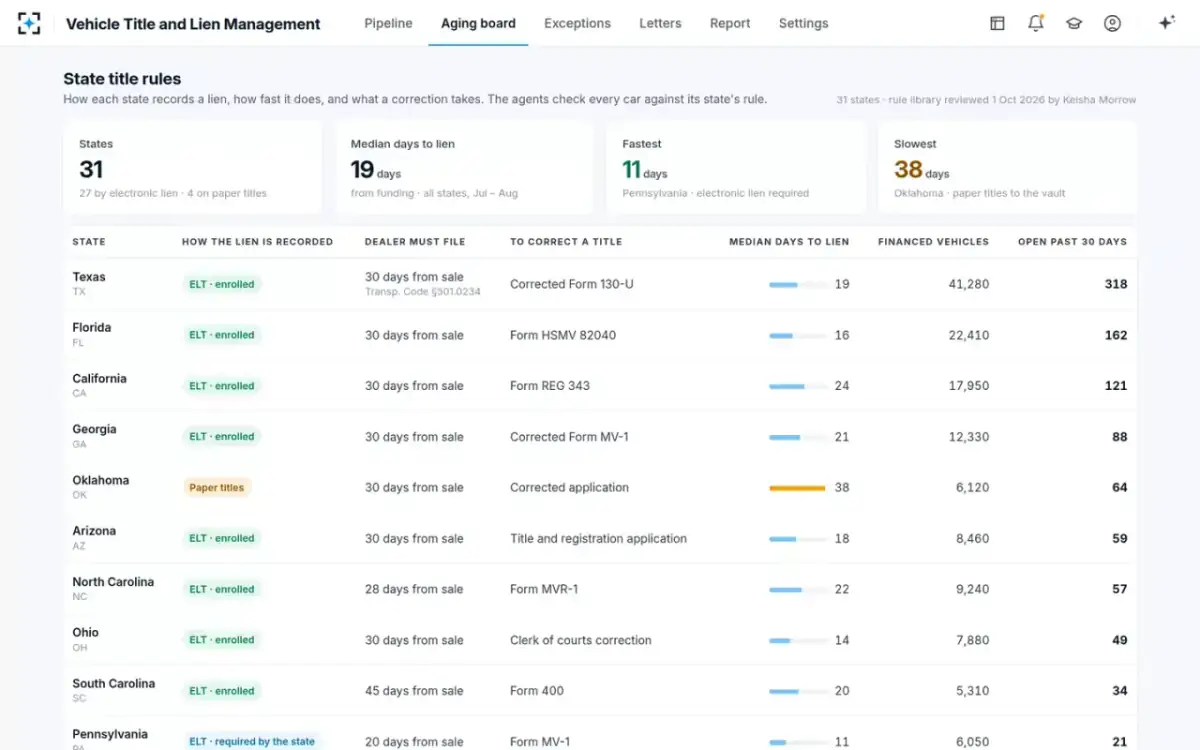View the Report tab

(x=730, y=23)
